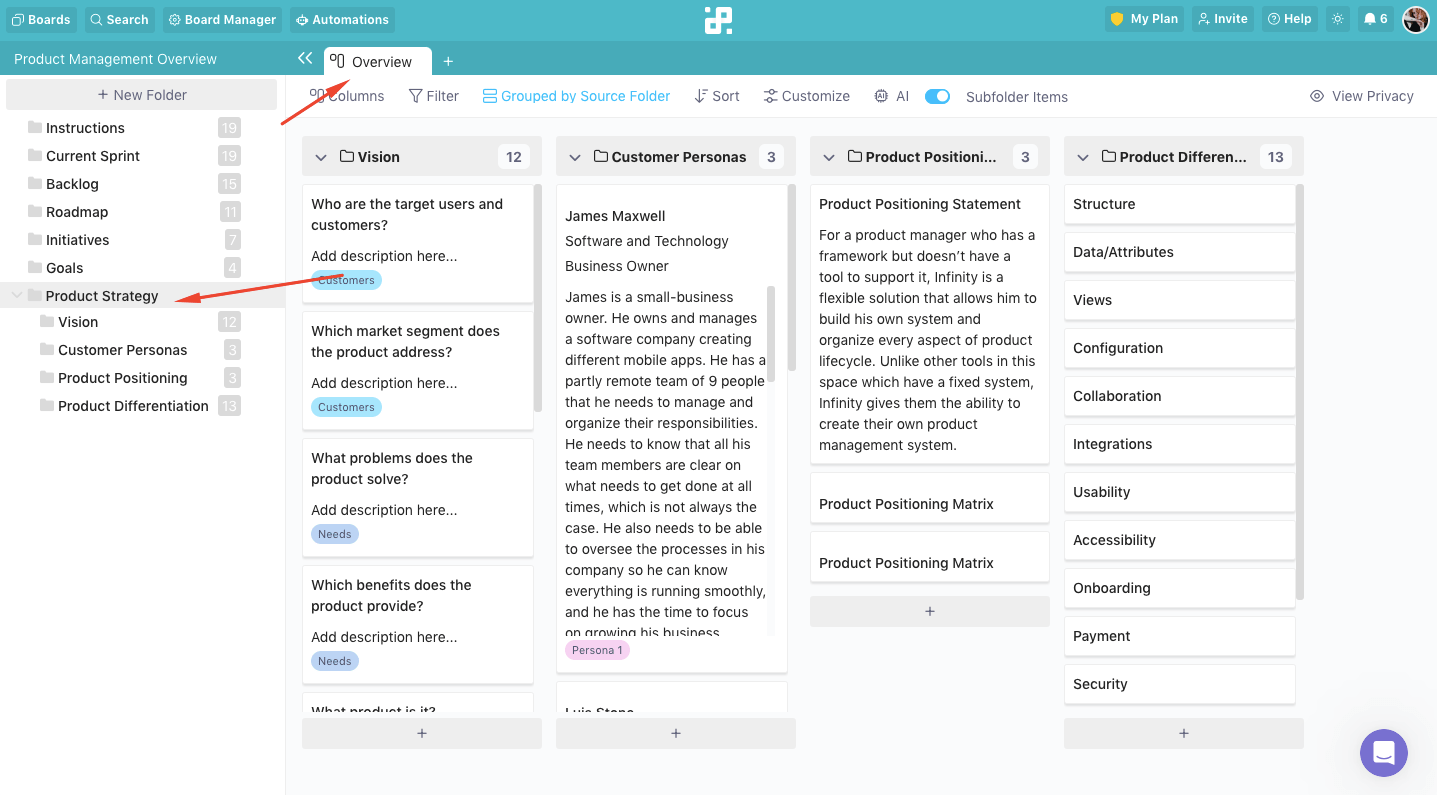This screenshot has width=1437, height=795.
Task: Collapse the left sidebar with the double chevron
Action: pyautogui.click(x=305, y=58)
